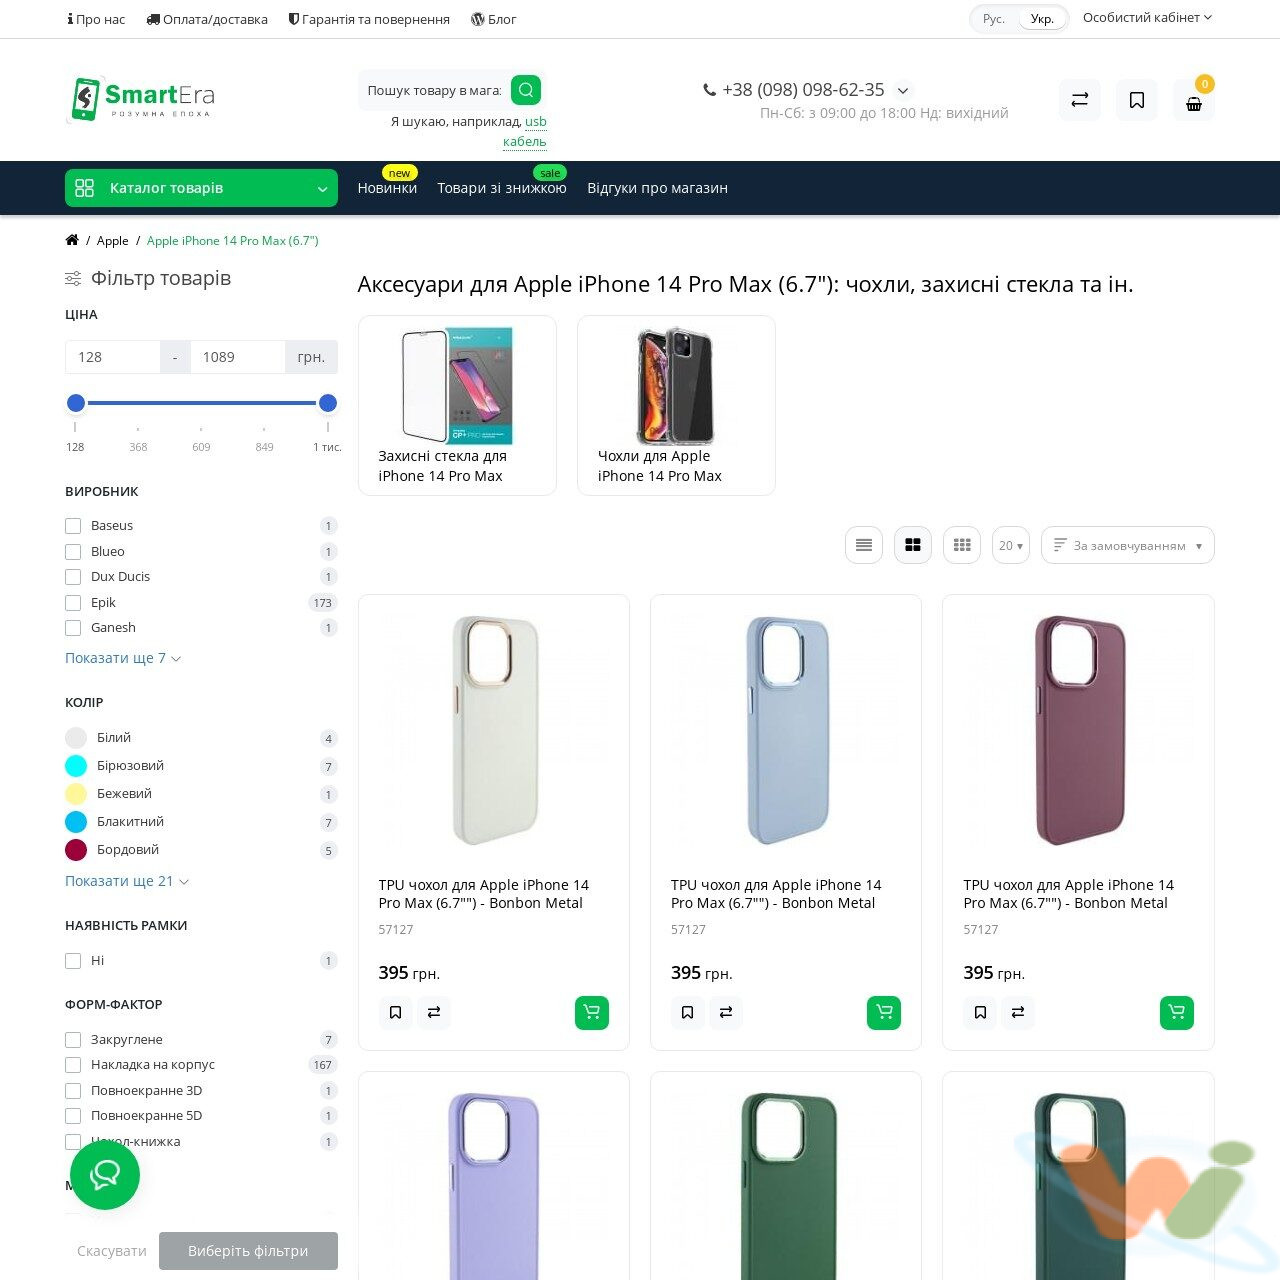Open the green chat support bubble
Viewport: 1280px width, 1280px height.
tap(105, 1175)
